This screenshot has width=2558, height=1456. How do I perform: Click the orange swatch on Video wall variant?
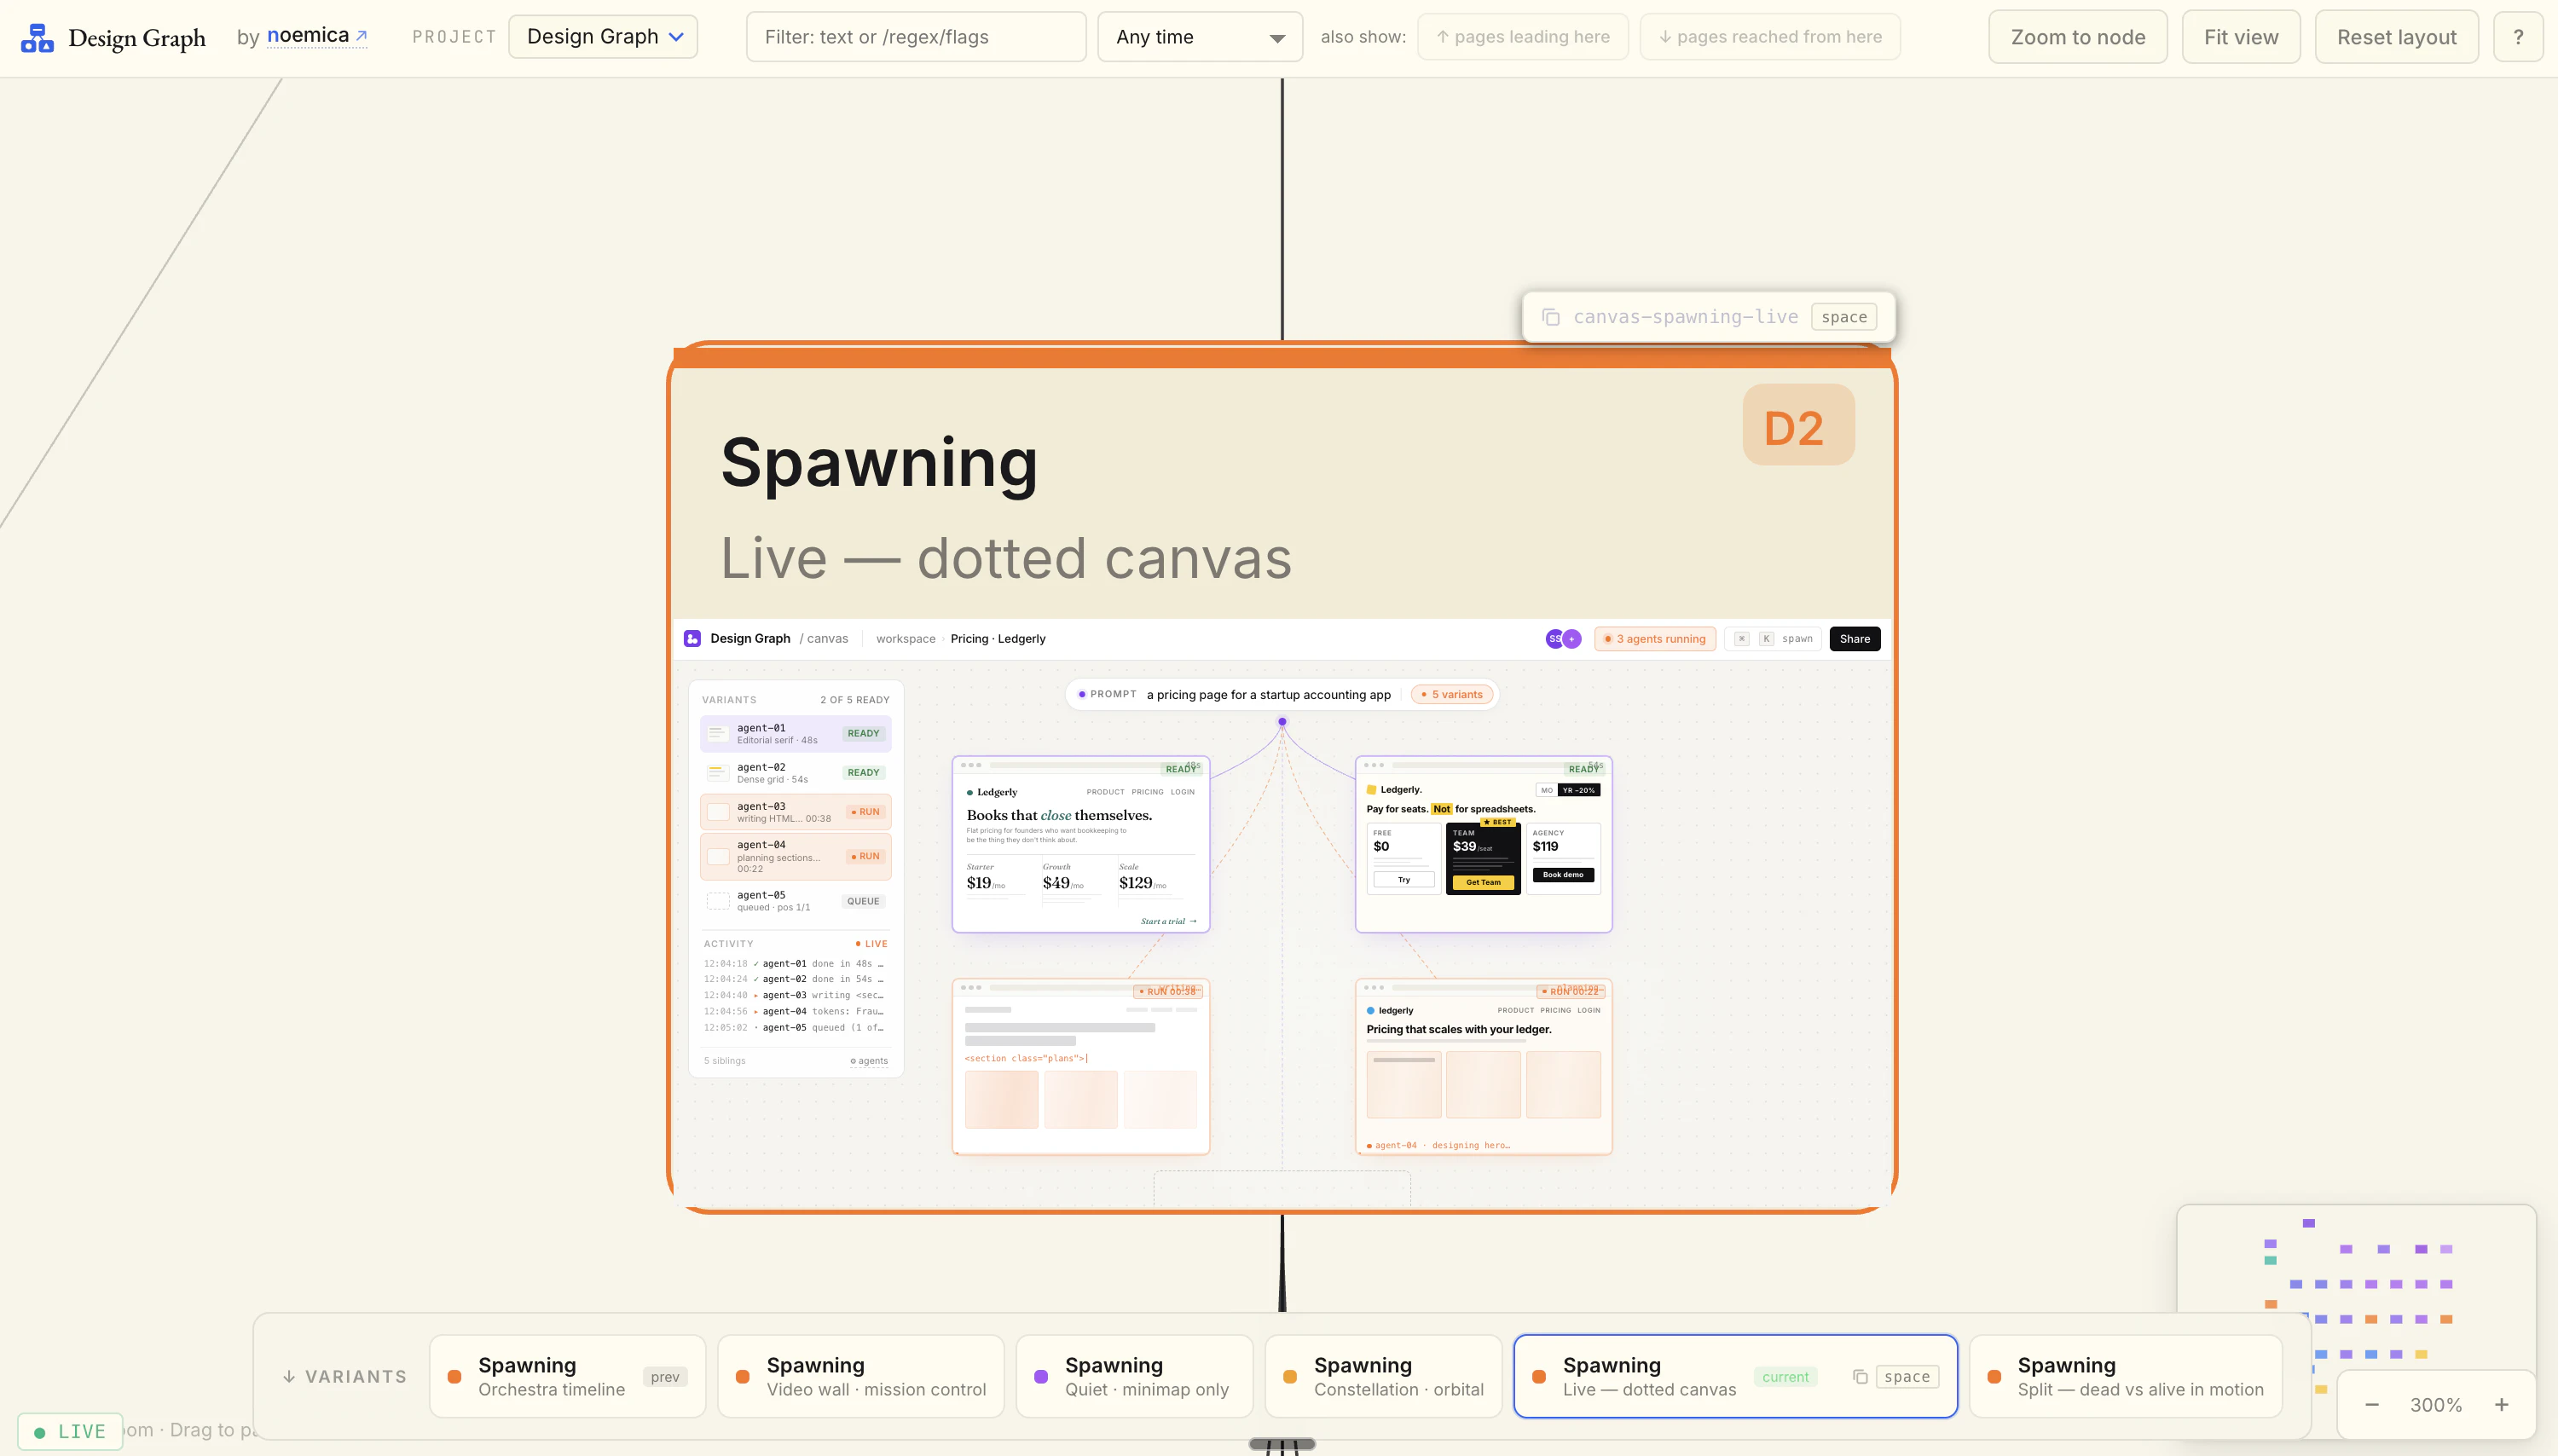coord(742,1375)
